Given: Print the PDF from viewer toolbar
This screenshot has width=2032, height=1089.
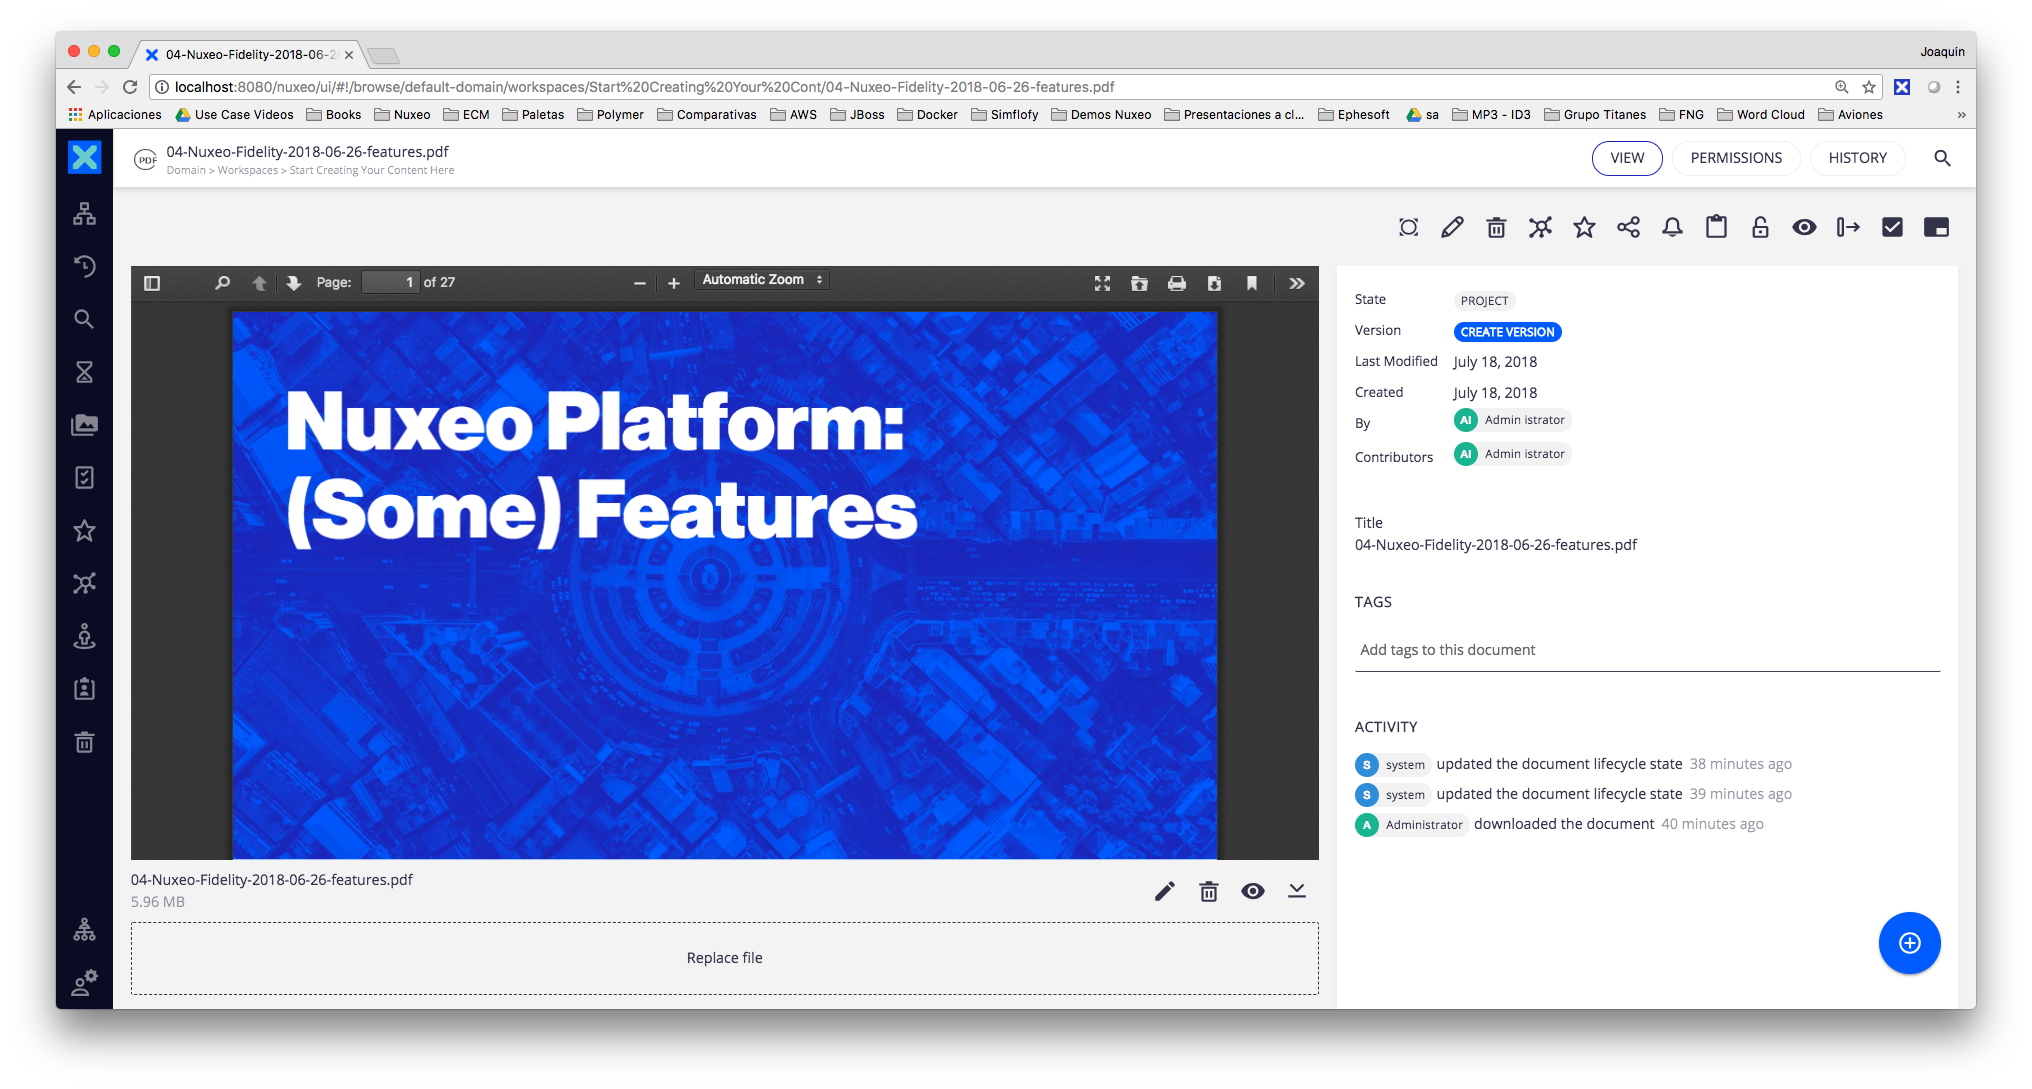Looking at the screenshot, I should tap(1177, 283).
